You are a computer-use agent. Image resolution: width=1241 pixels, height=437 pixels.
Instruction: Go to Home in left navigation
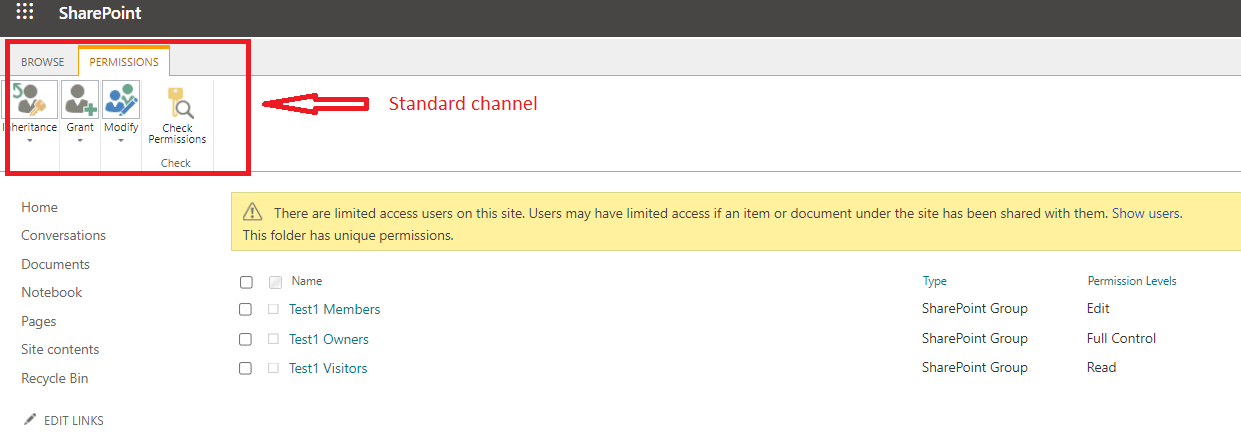tap(39, 207)
